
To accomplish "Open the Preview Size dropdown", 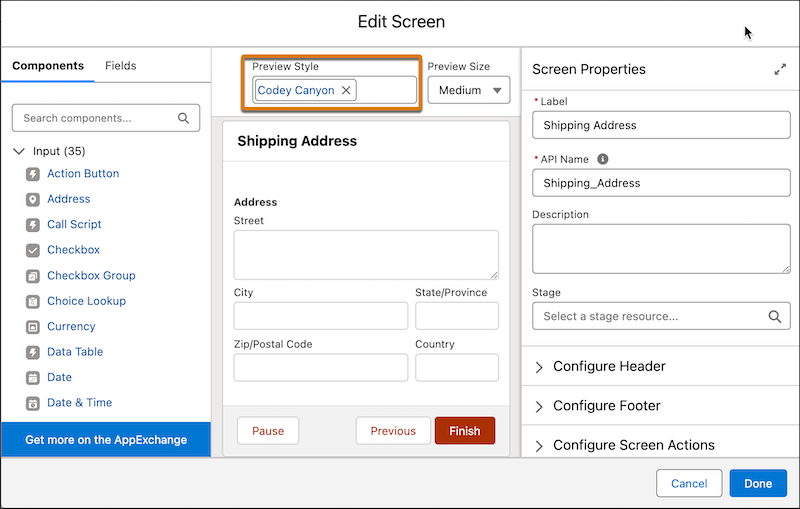I will [x=468, y=90].
